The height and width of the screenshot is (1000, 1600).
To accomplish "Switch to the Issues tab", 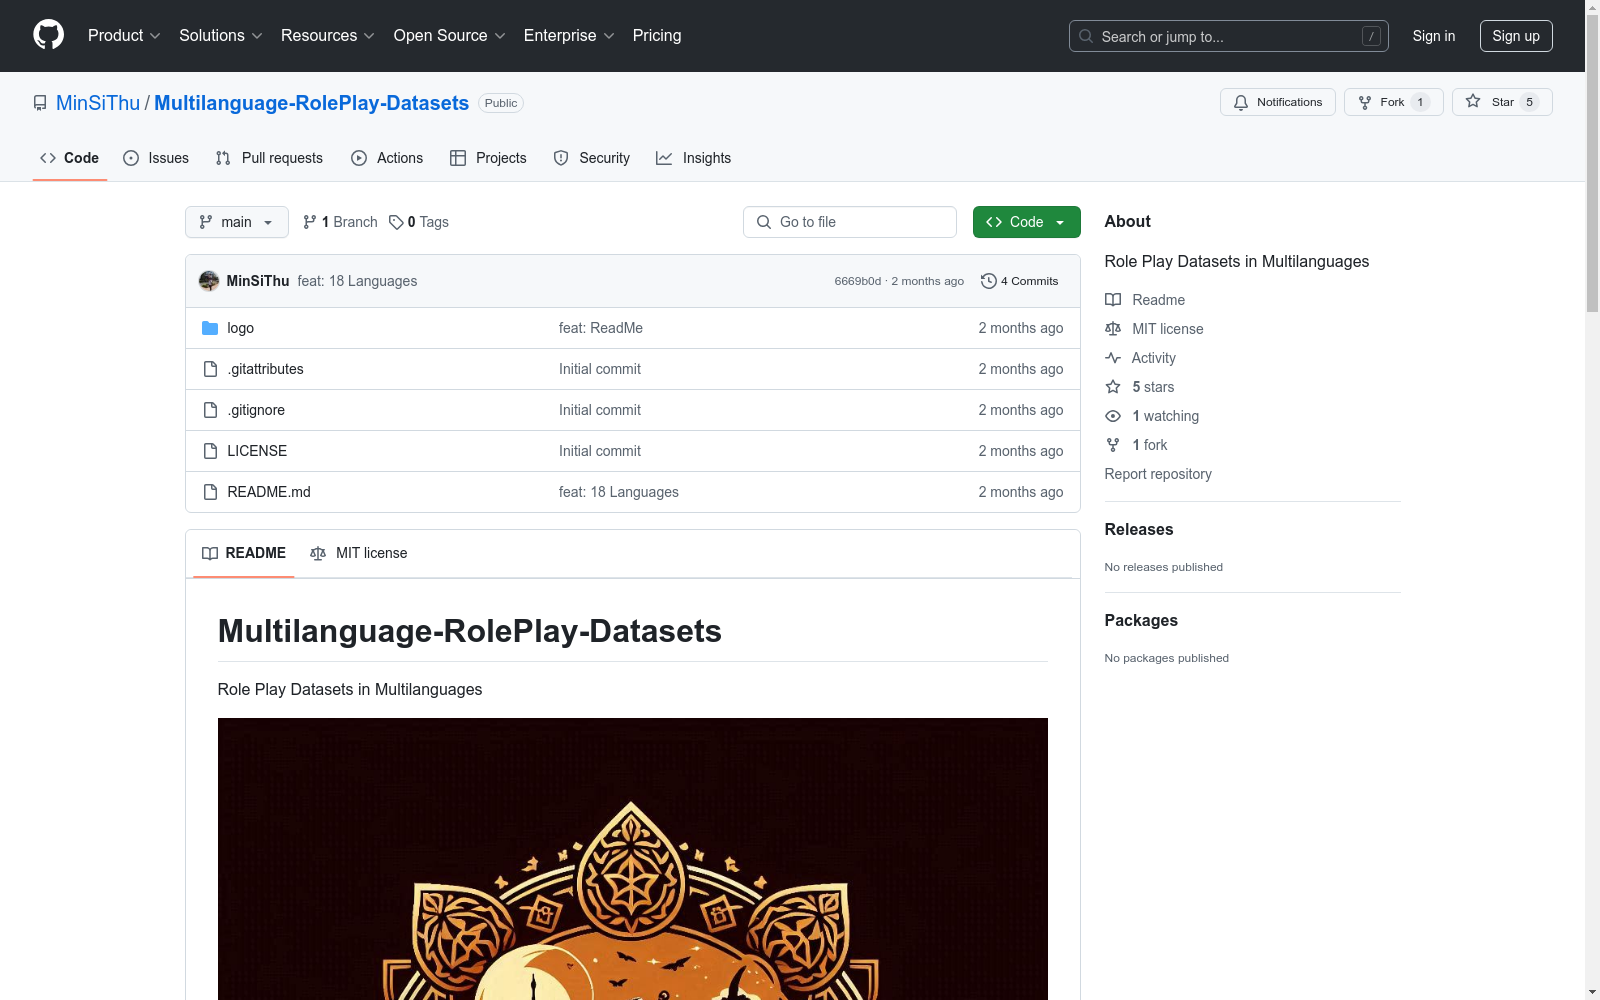I will click(156, 158).
